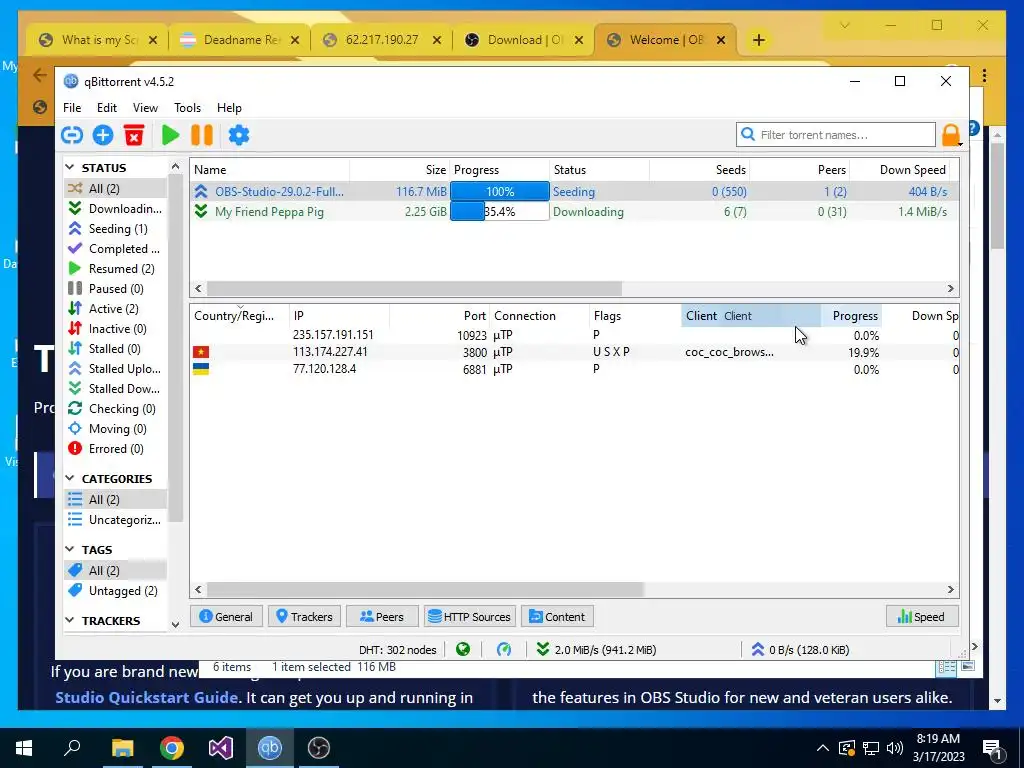Screen dimensions: 1024x768
Task: Select peer 113.174.227.41 row
Action: [574, 352]
